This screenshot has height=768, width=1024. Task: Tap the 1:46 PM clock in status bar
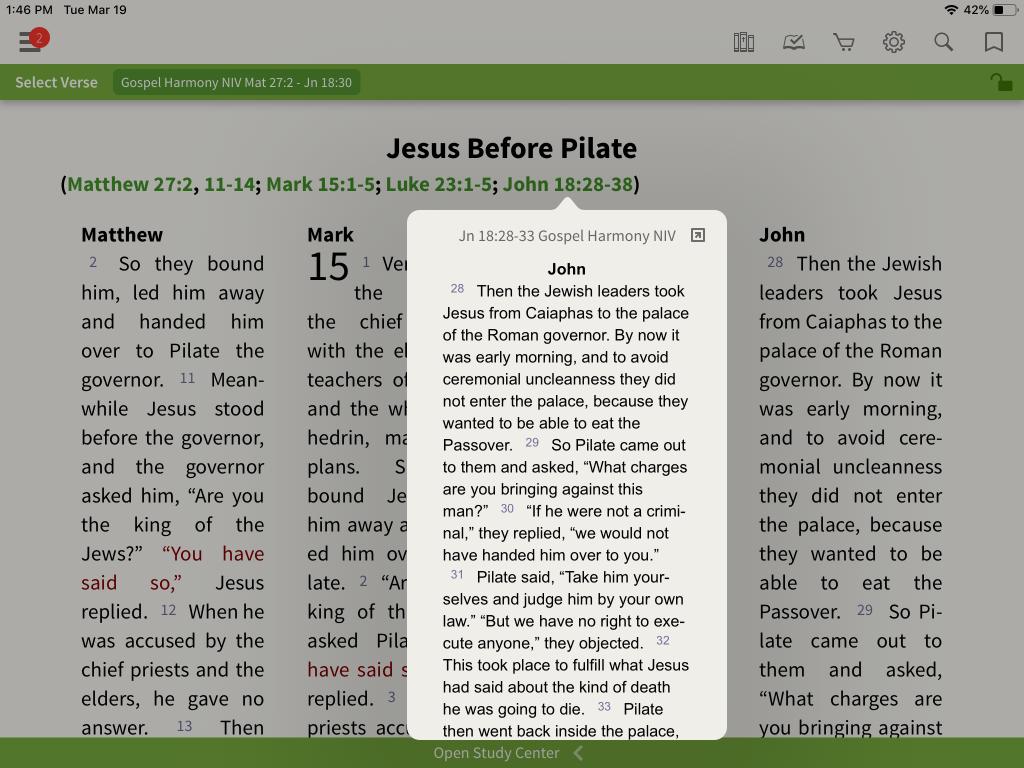pos(29,10)
